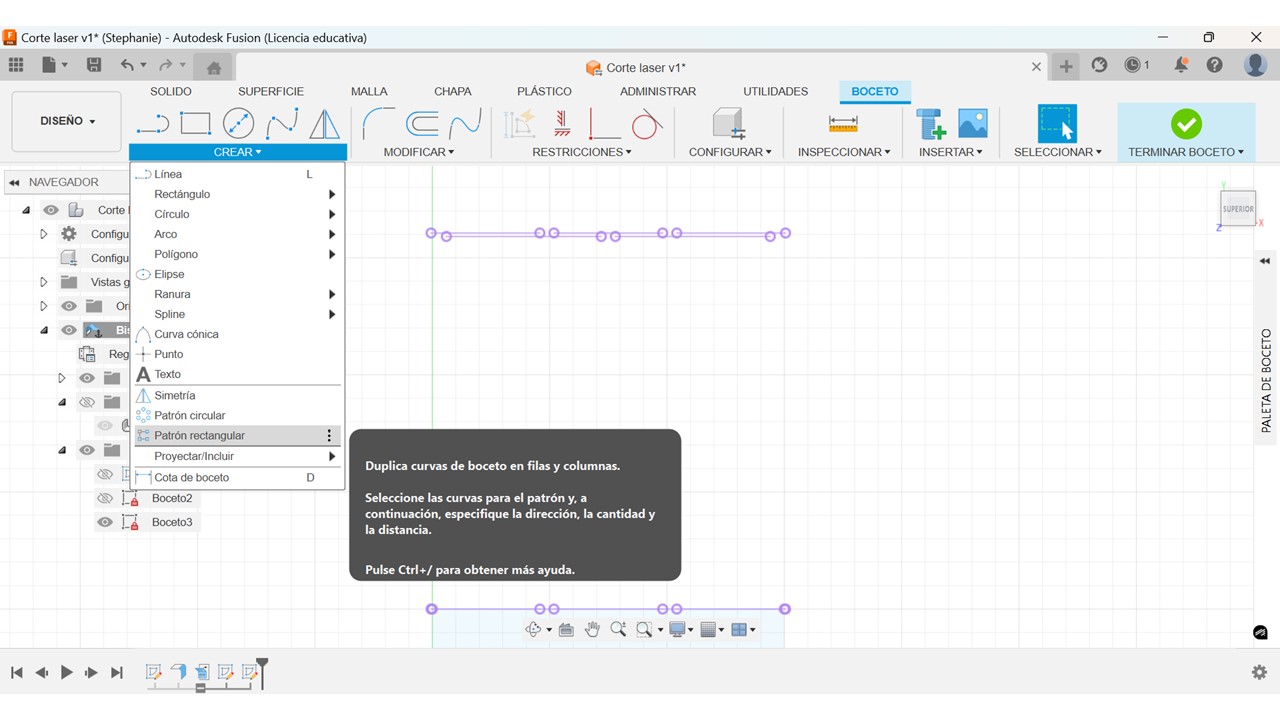1280x720 pixels.
Task: Toggle visibility eye of Corte root component
Action: click(51, 210)
